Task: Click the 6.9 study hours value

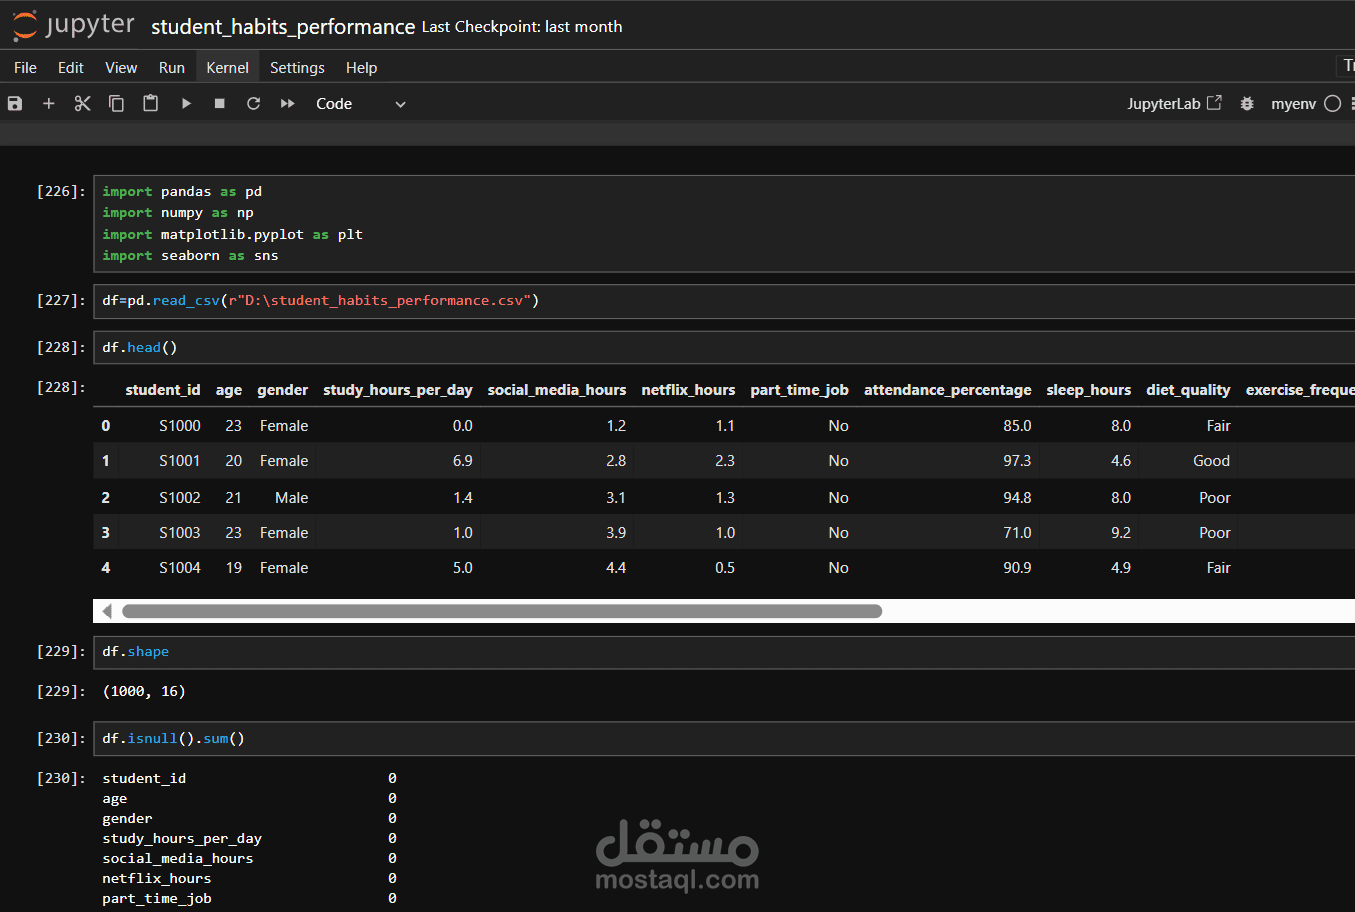Action: click(x=463, y=461)
